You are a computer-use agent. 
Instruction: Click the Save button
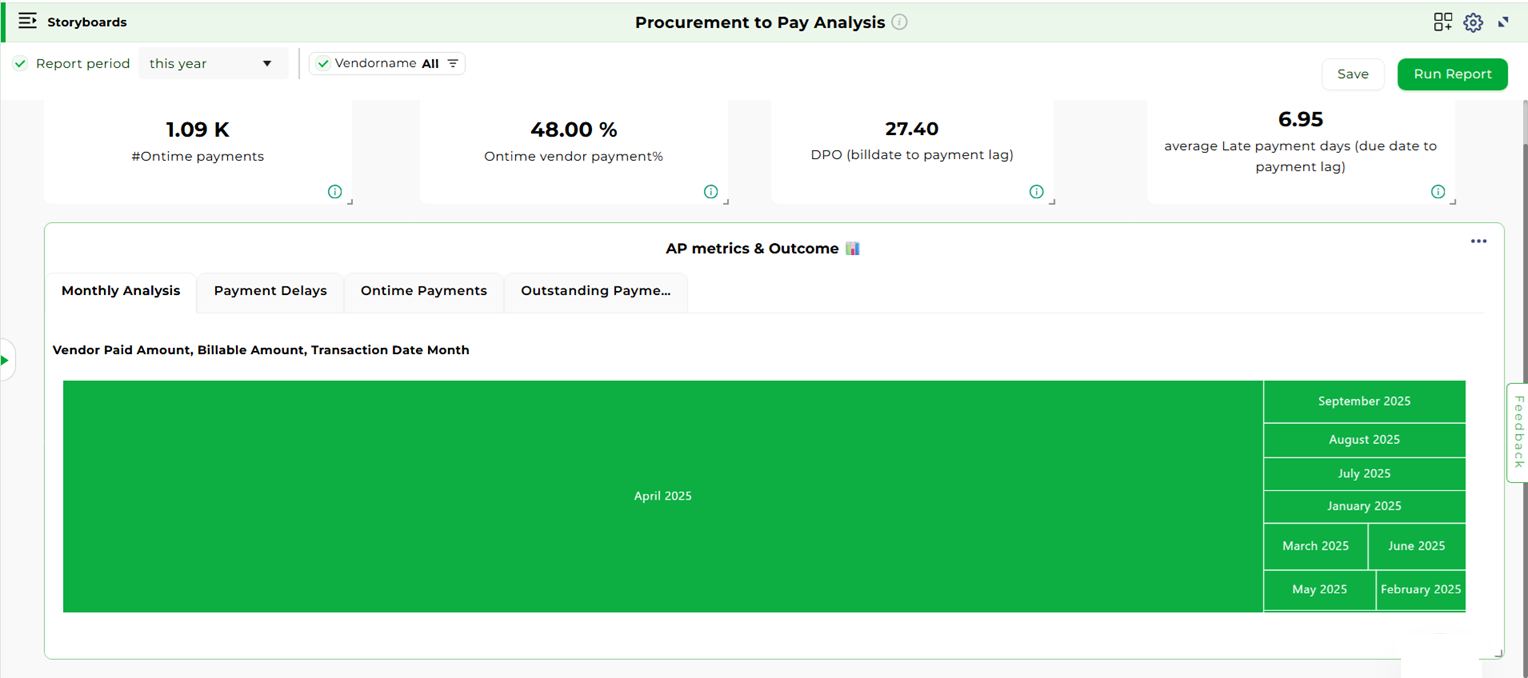1352,74
